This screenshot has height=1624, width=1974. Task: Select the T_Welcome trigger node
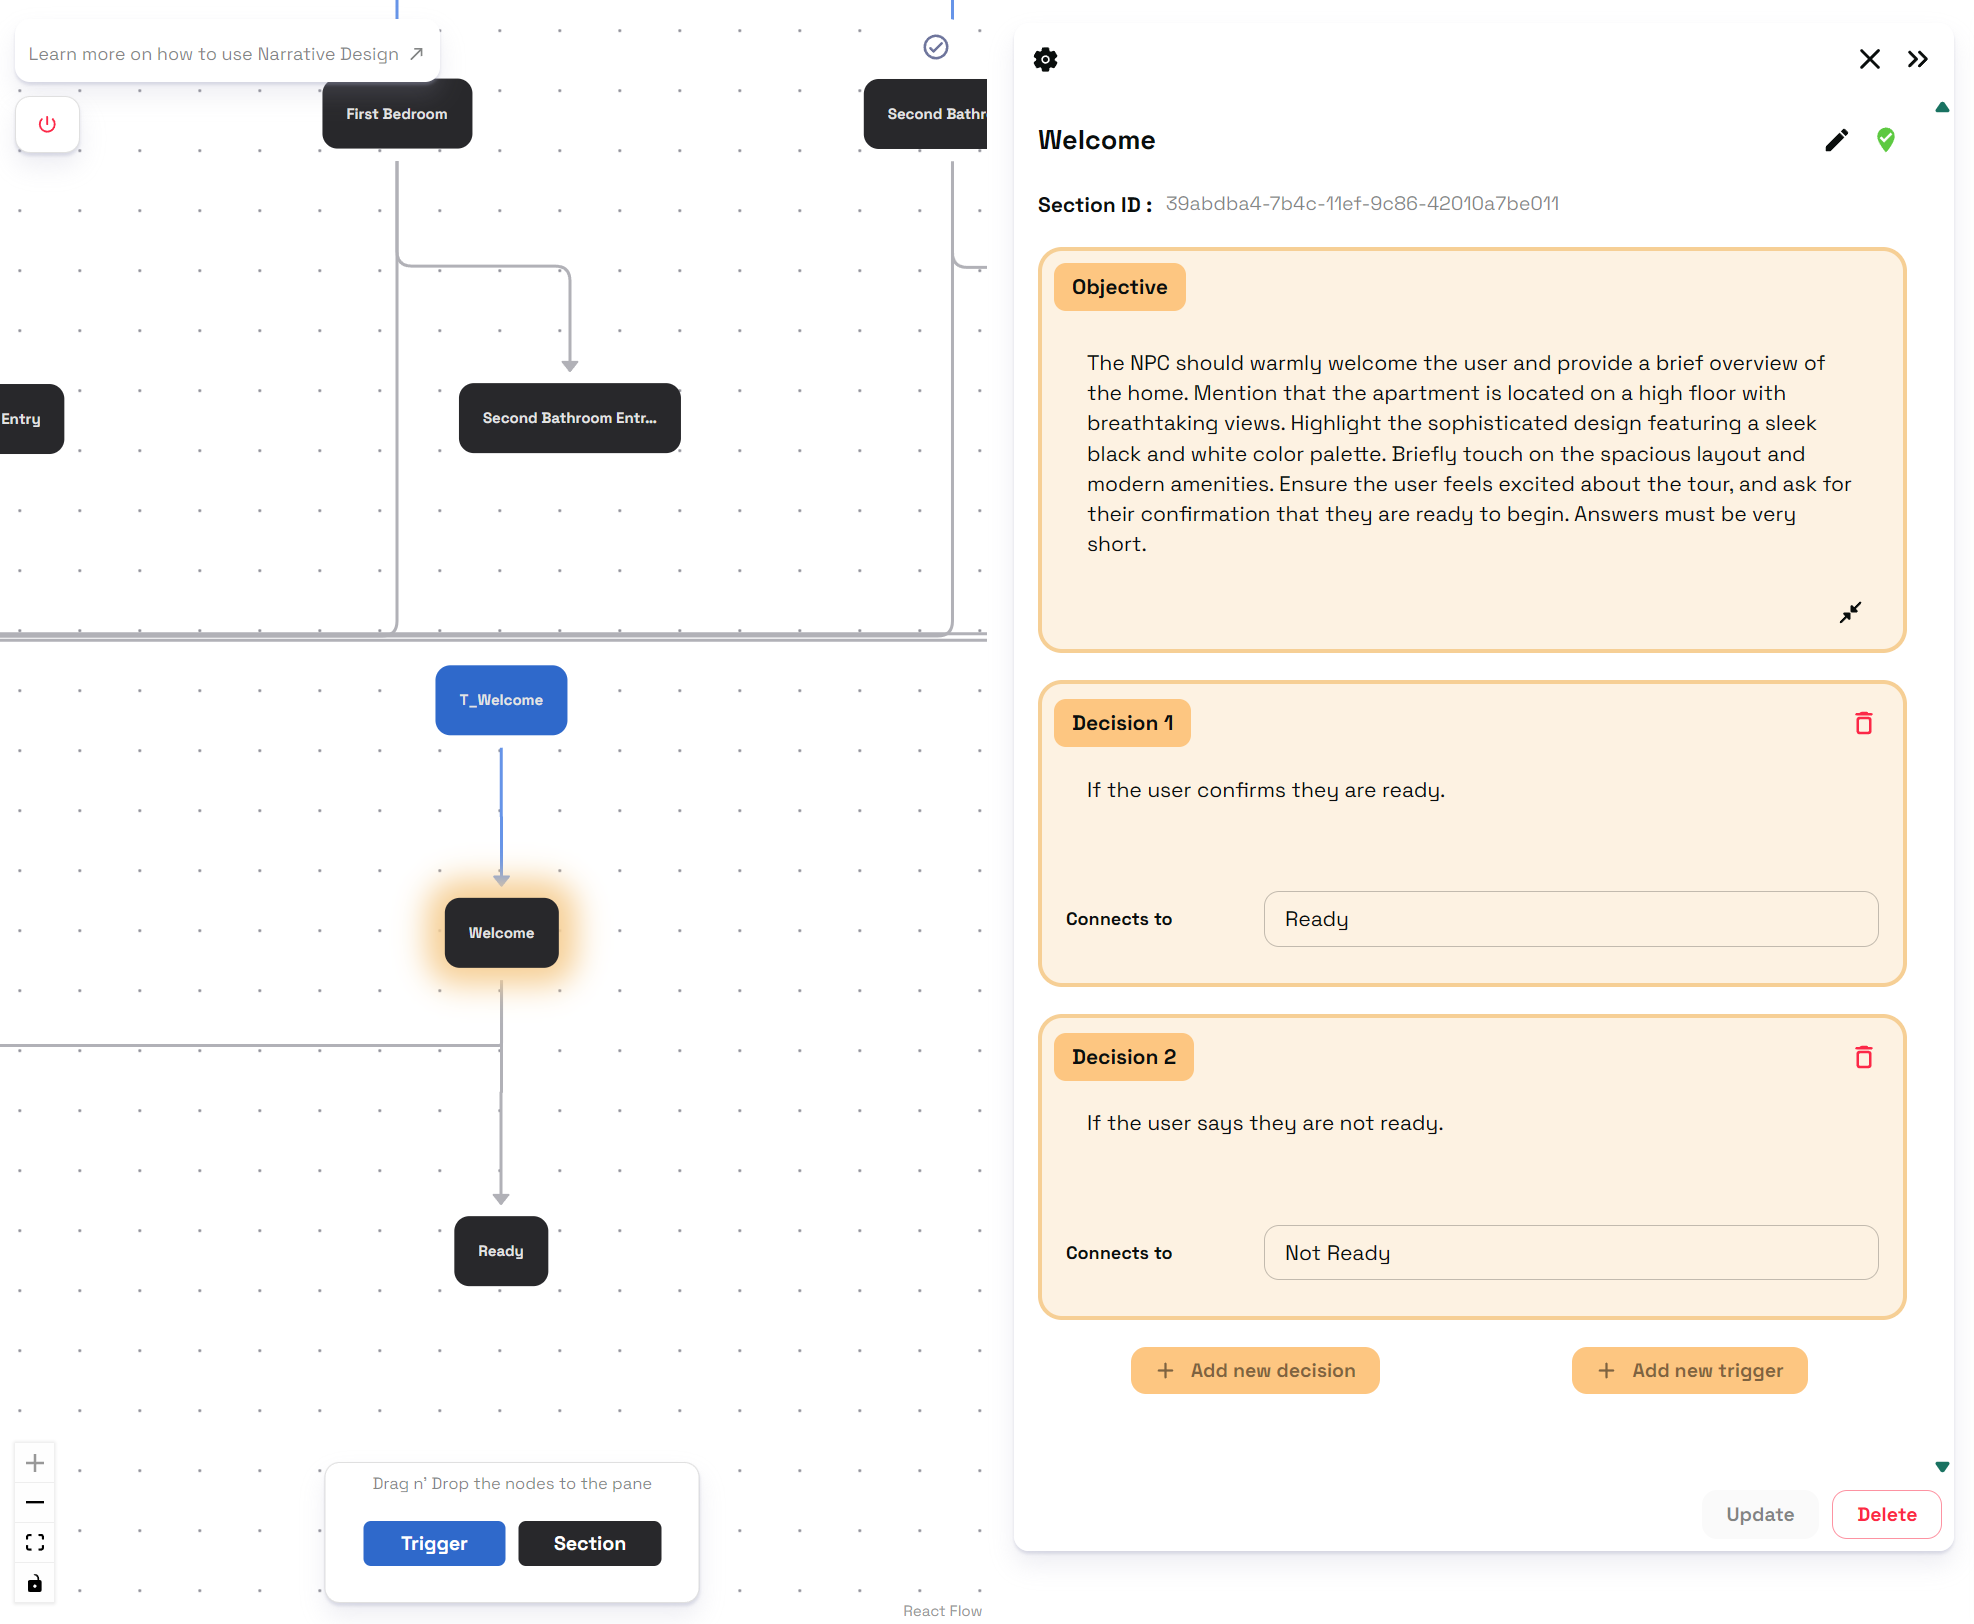(501, 700)
